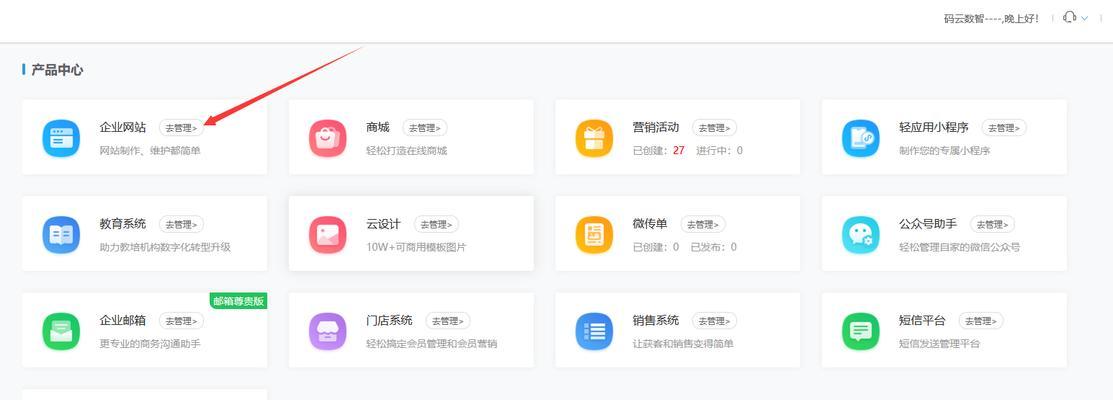Click the 销售系统 list icon
This screenshot has height=400, width=1113.
pyautogui.click(x=594, y=331)
